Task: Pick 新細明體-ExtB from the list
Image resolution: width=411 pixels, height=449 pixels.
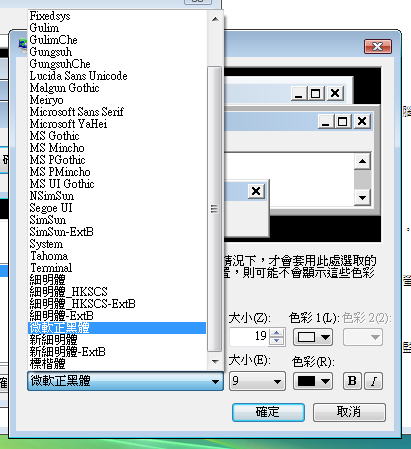Action: pos(117,352)
